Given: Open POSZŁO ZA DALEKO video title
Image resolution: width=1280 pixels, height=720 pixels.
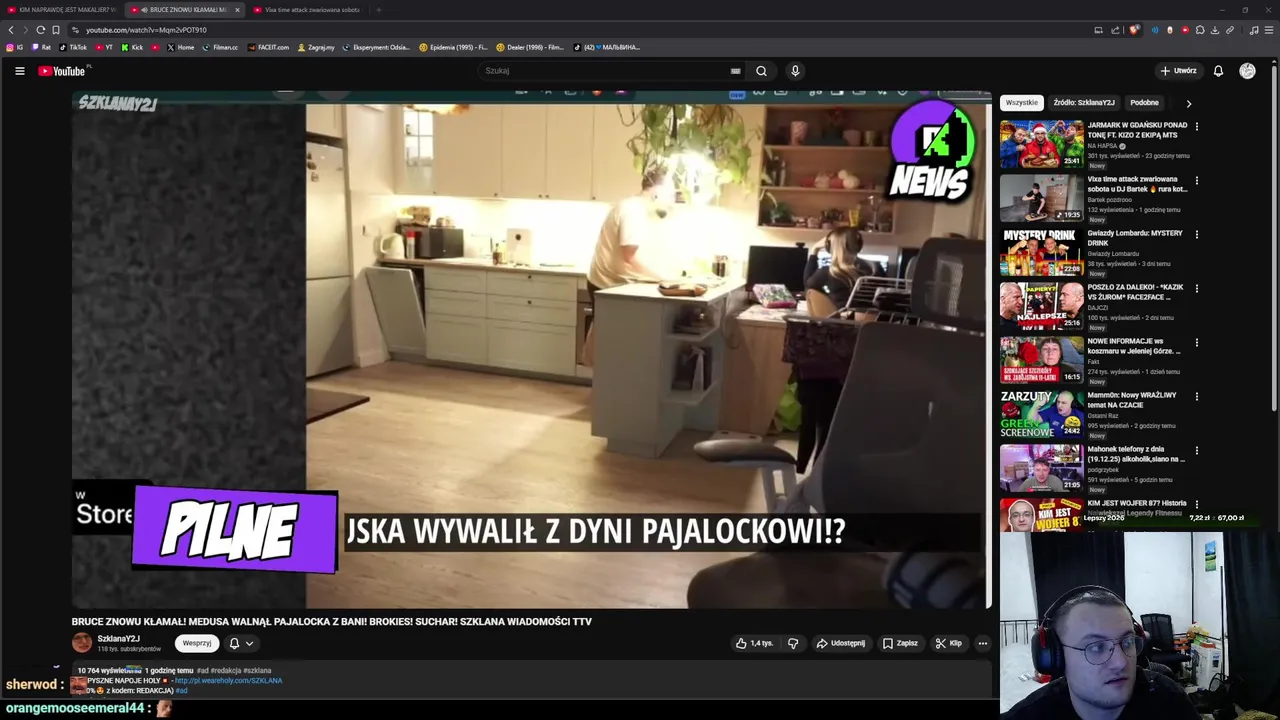Looking at the screenshot, I should (x=1136, y=292).
